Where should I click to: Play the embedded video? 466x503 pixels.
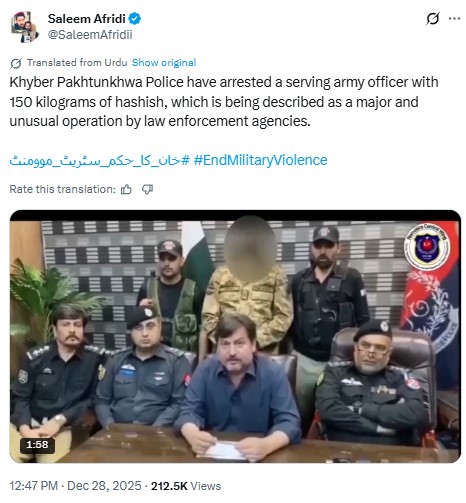tap(235, 336)
